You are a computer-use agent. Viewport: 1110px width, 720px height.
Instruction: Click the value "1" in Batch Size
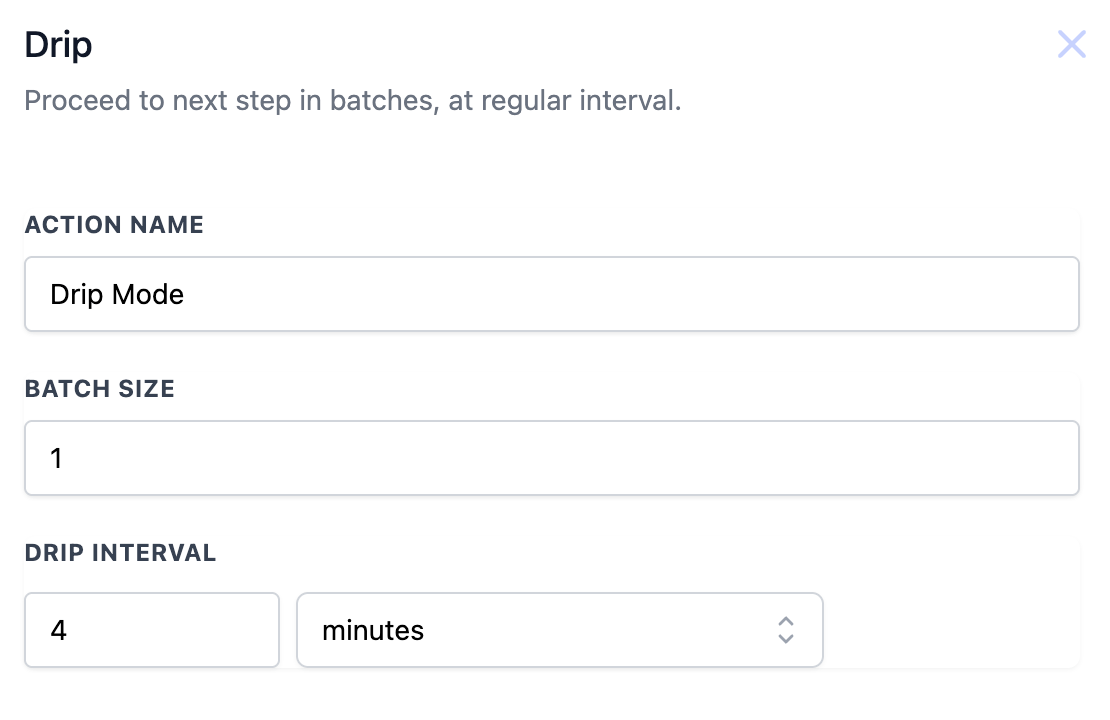pyautogui.click(x=56, y=458)
